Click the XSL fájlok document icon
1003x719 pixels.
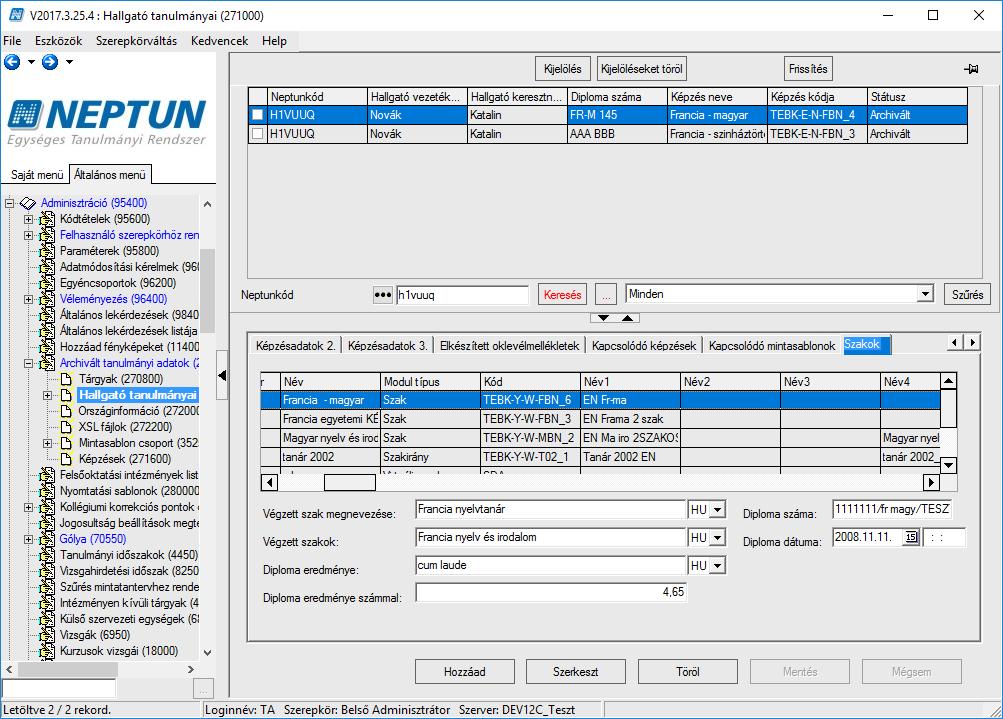66,427
